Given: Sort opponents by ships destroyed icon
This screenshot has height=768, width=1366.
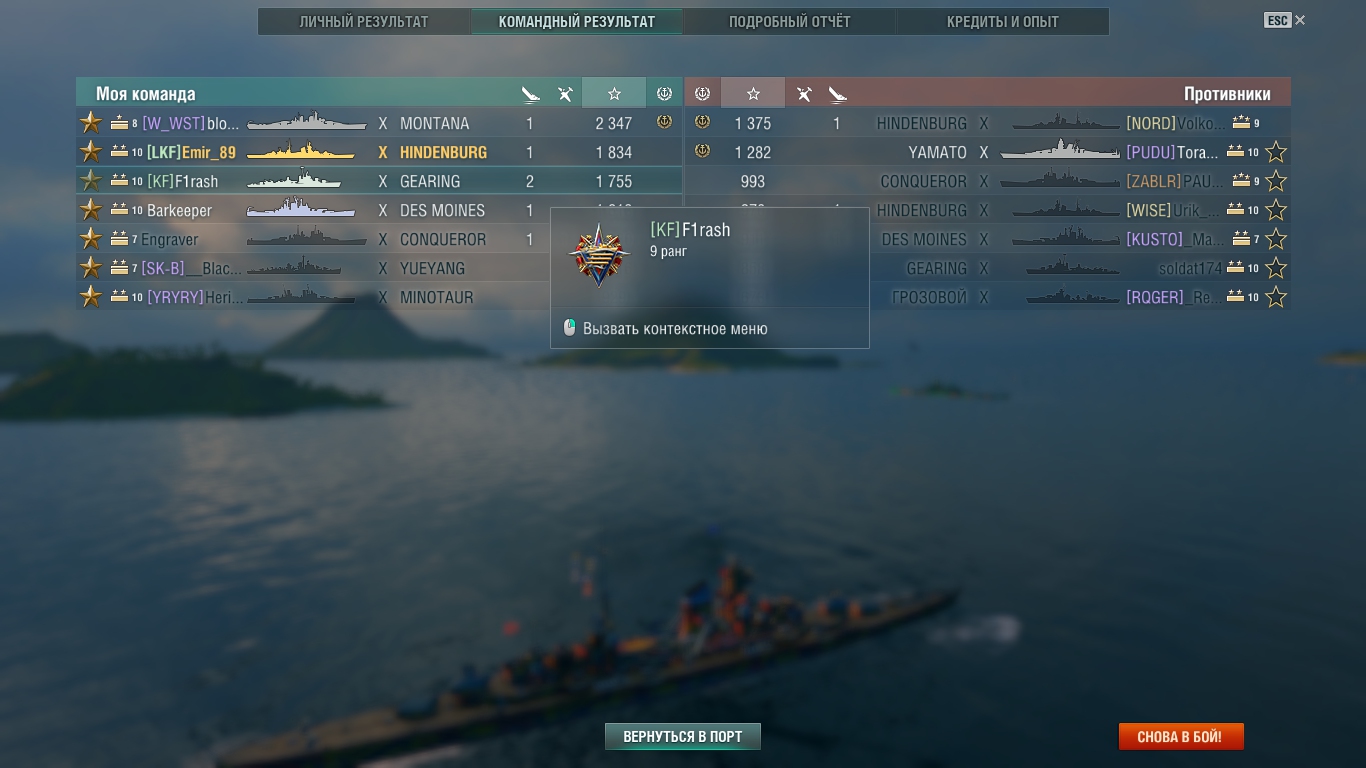Looking at the screenshot, I should pos(837,94).
